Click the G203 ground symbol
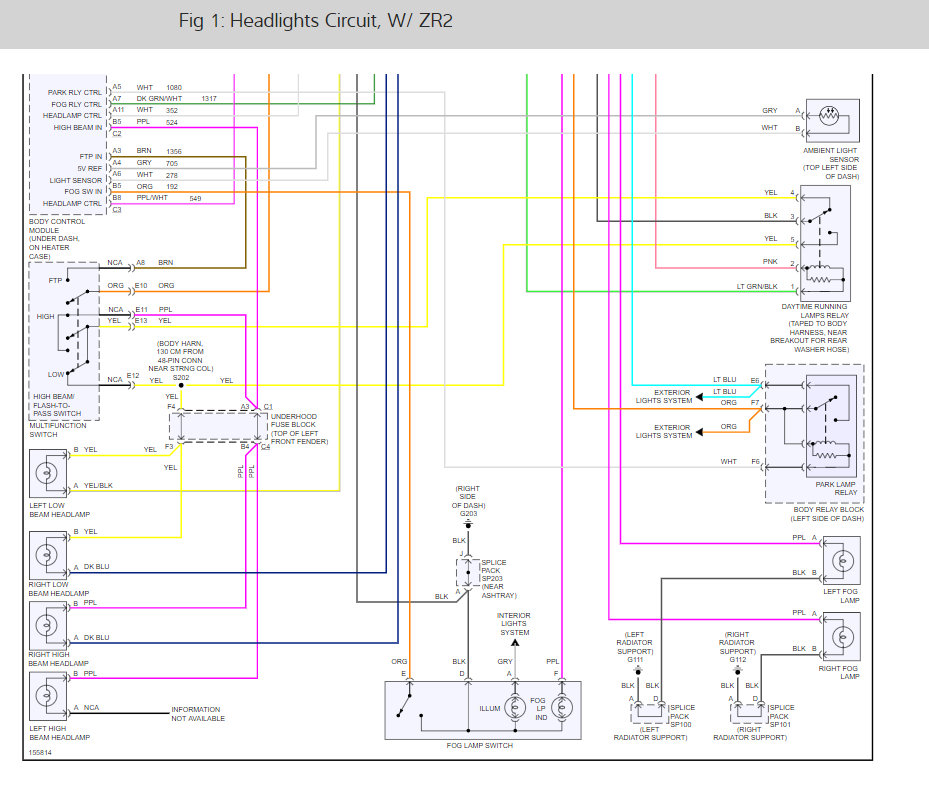 468,524
